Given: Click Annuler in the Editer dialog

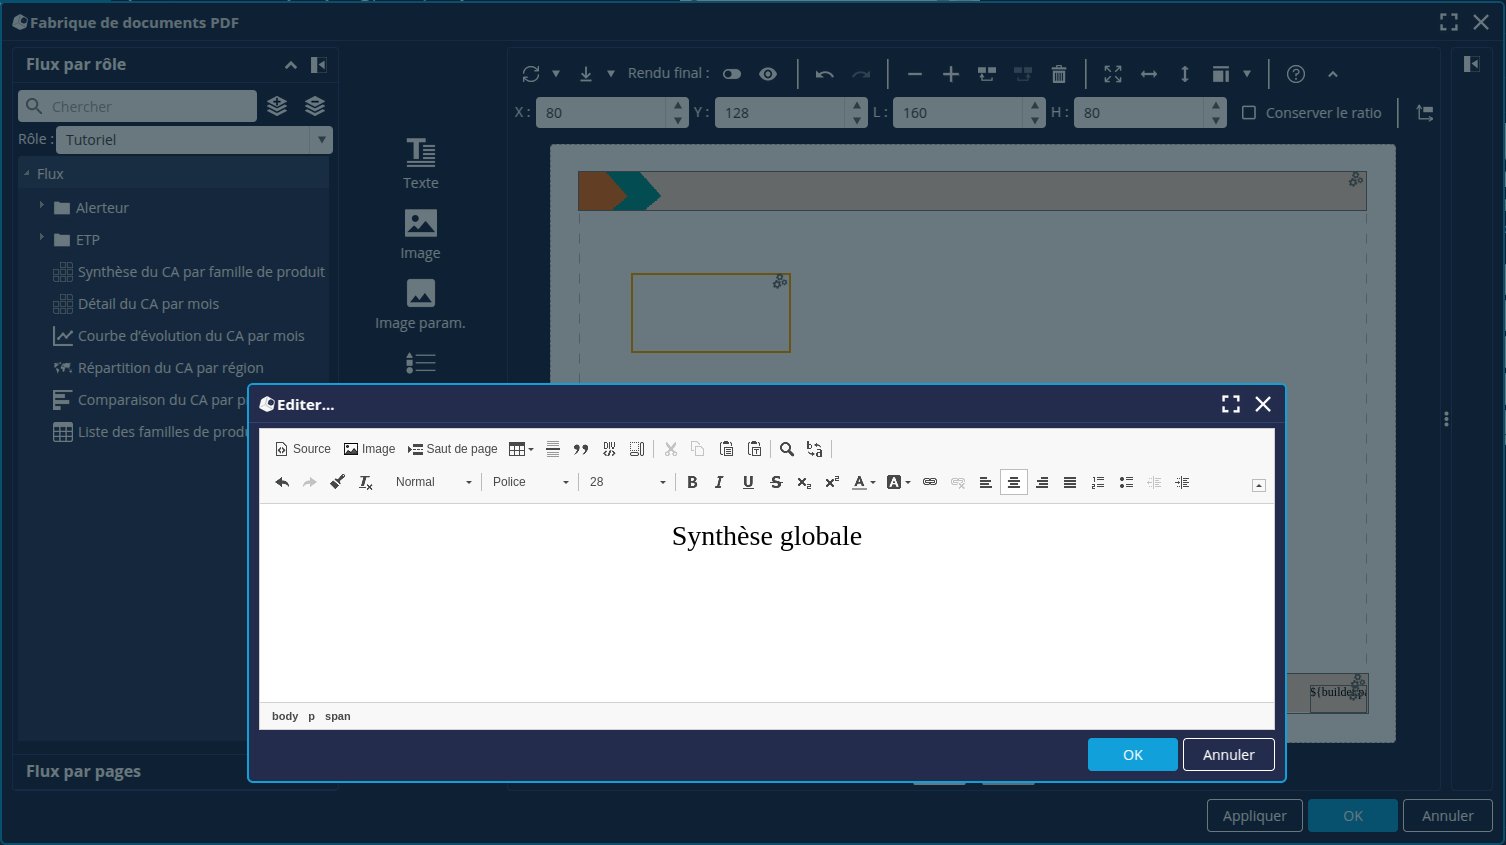Looking at the screenshot, I should click(x=1228, y=755).
